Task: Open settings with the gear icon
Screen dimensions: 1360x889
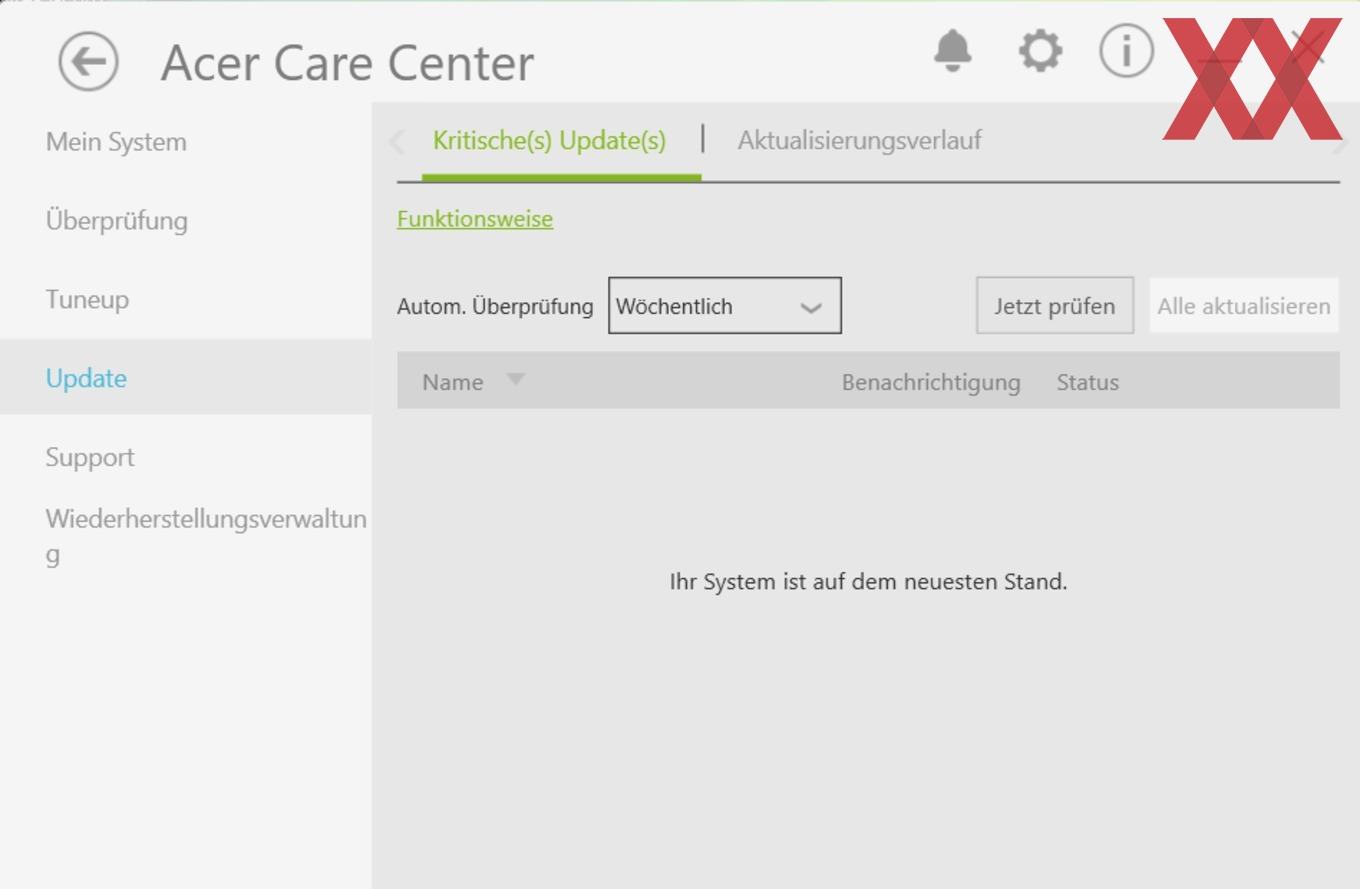Action: (1040, 50)
